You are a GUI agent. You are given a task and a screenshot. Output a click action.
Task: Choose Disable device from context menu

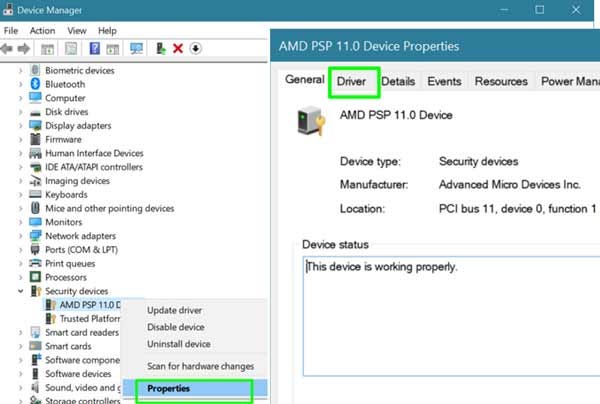176,327
